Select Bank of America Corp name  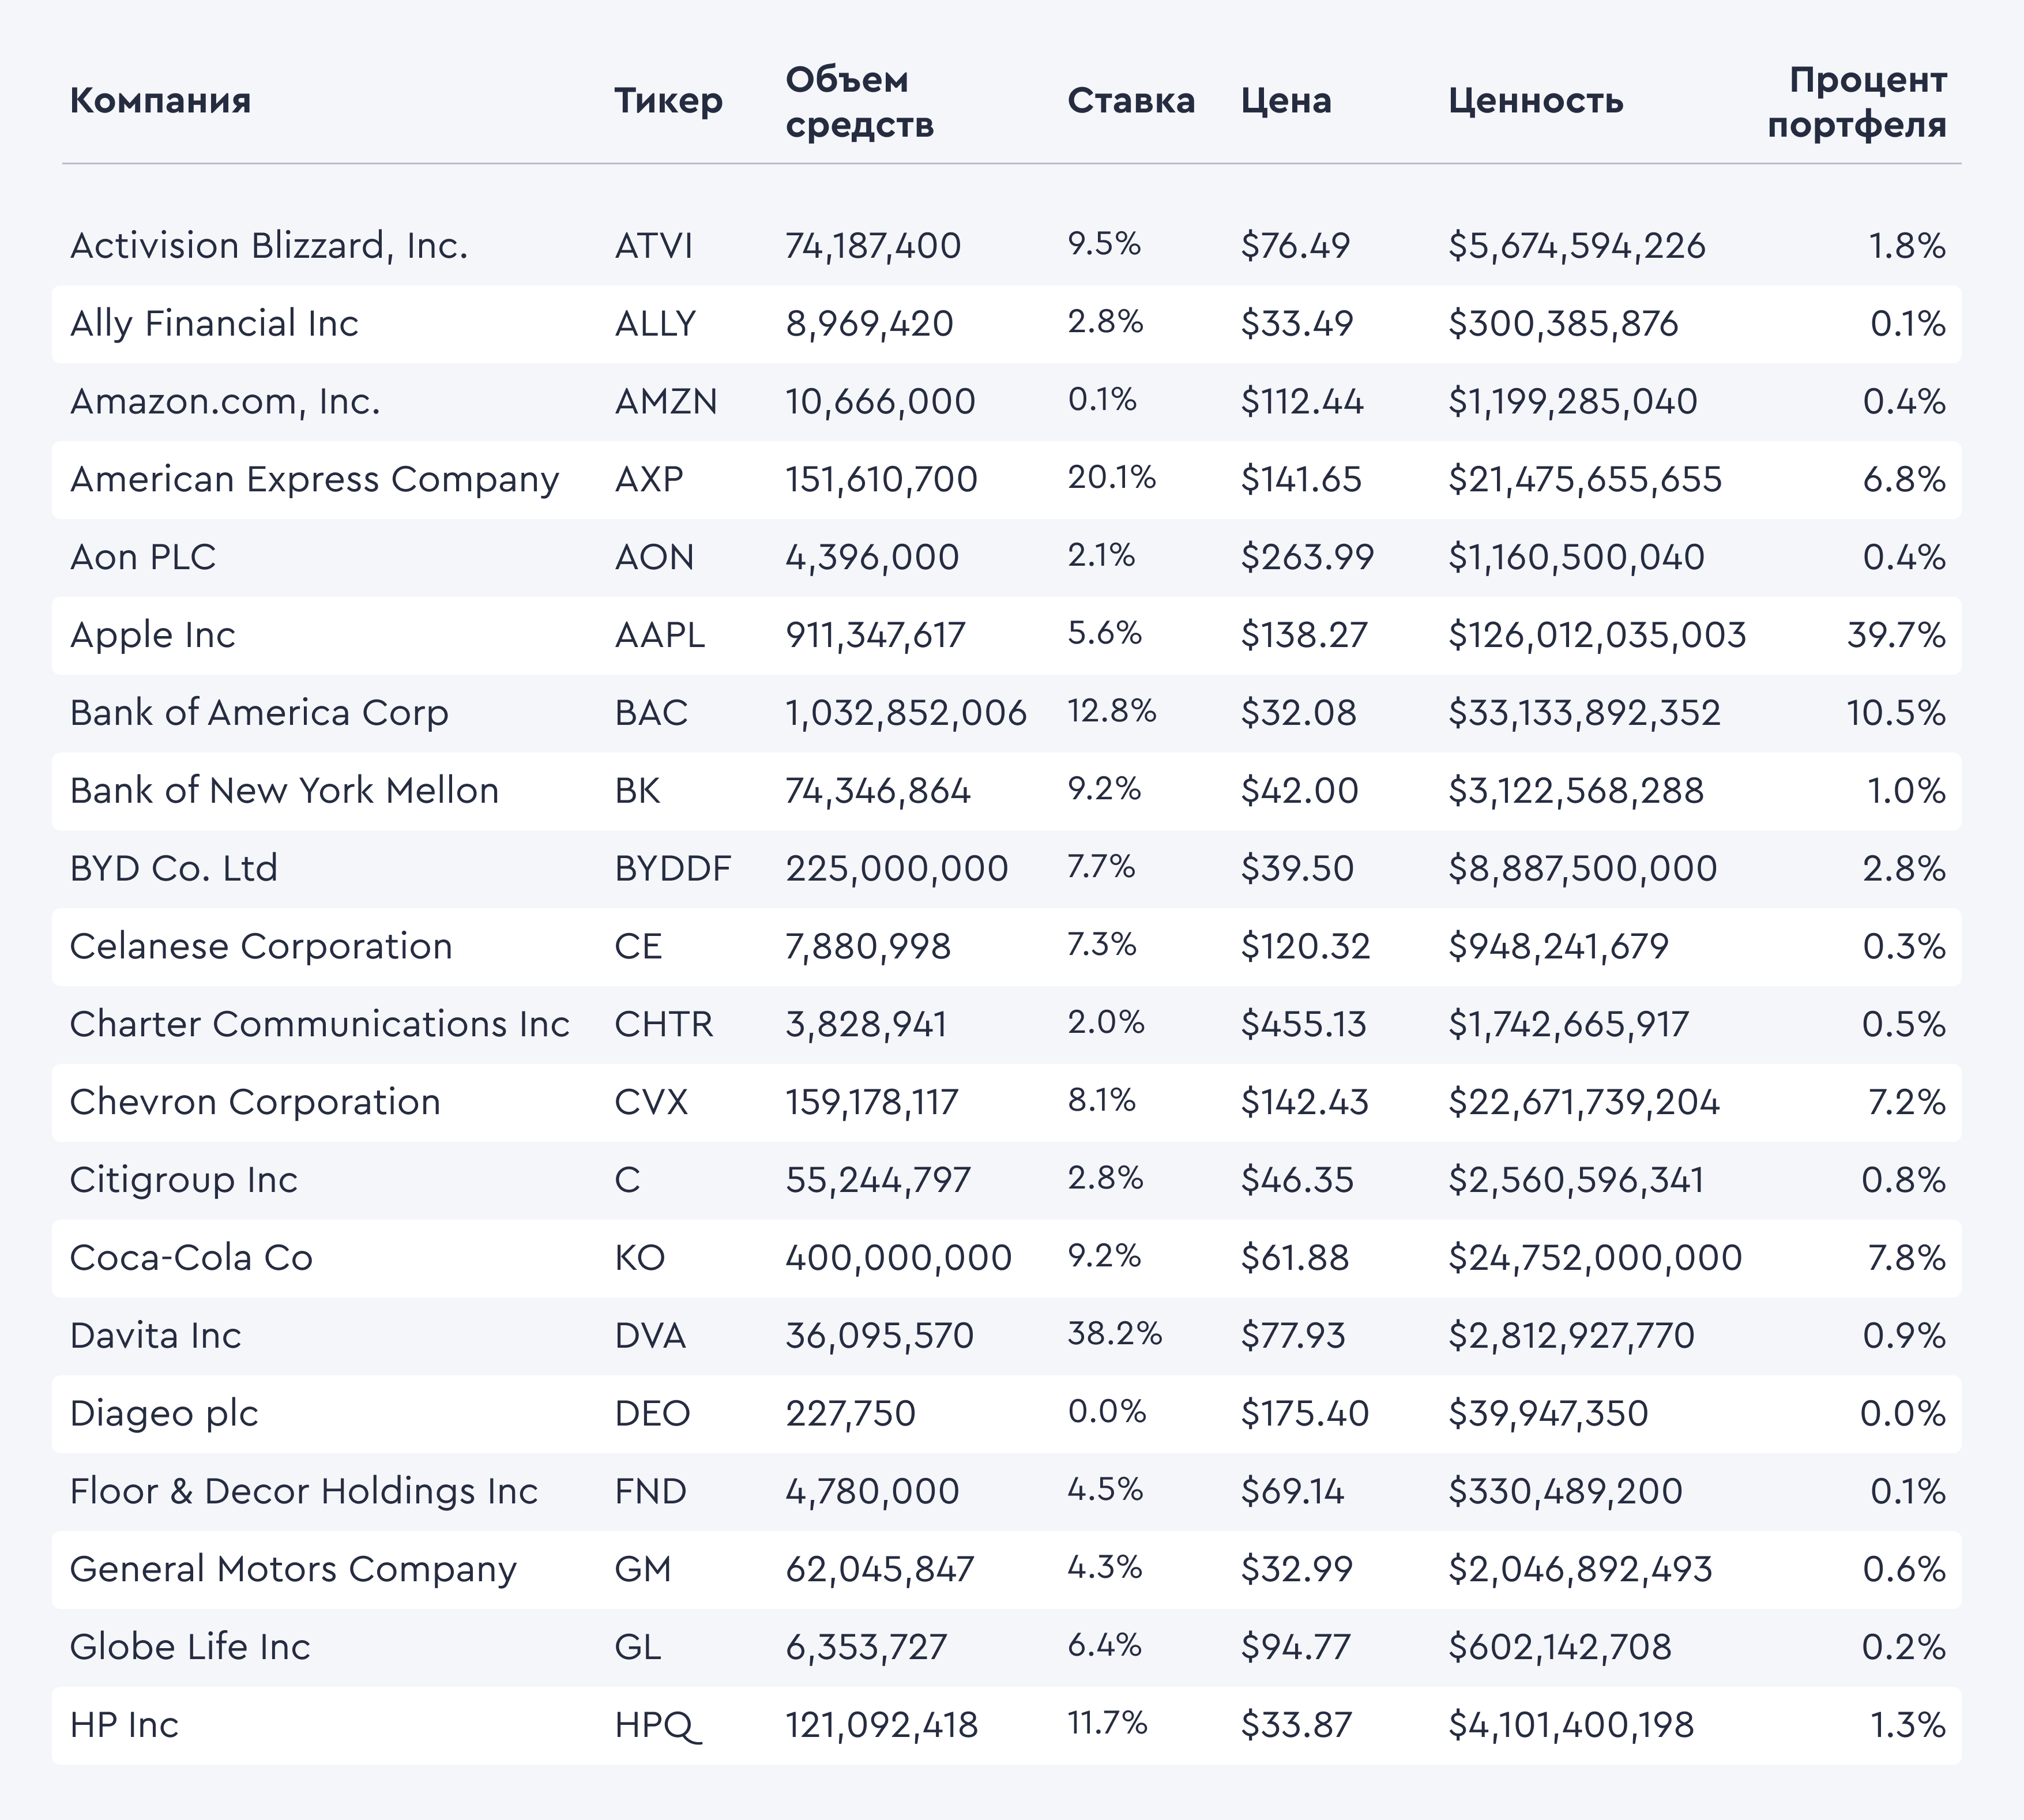pyautogui.click(x=259, y=713)
